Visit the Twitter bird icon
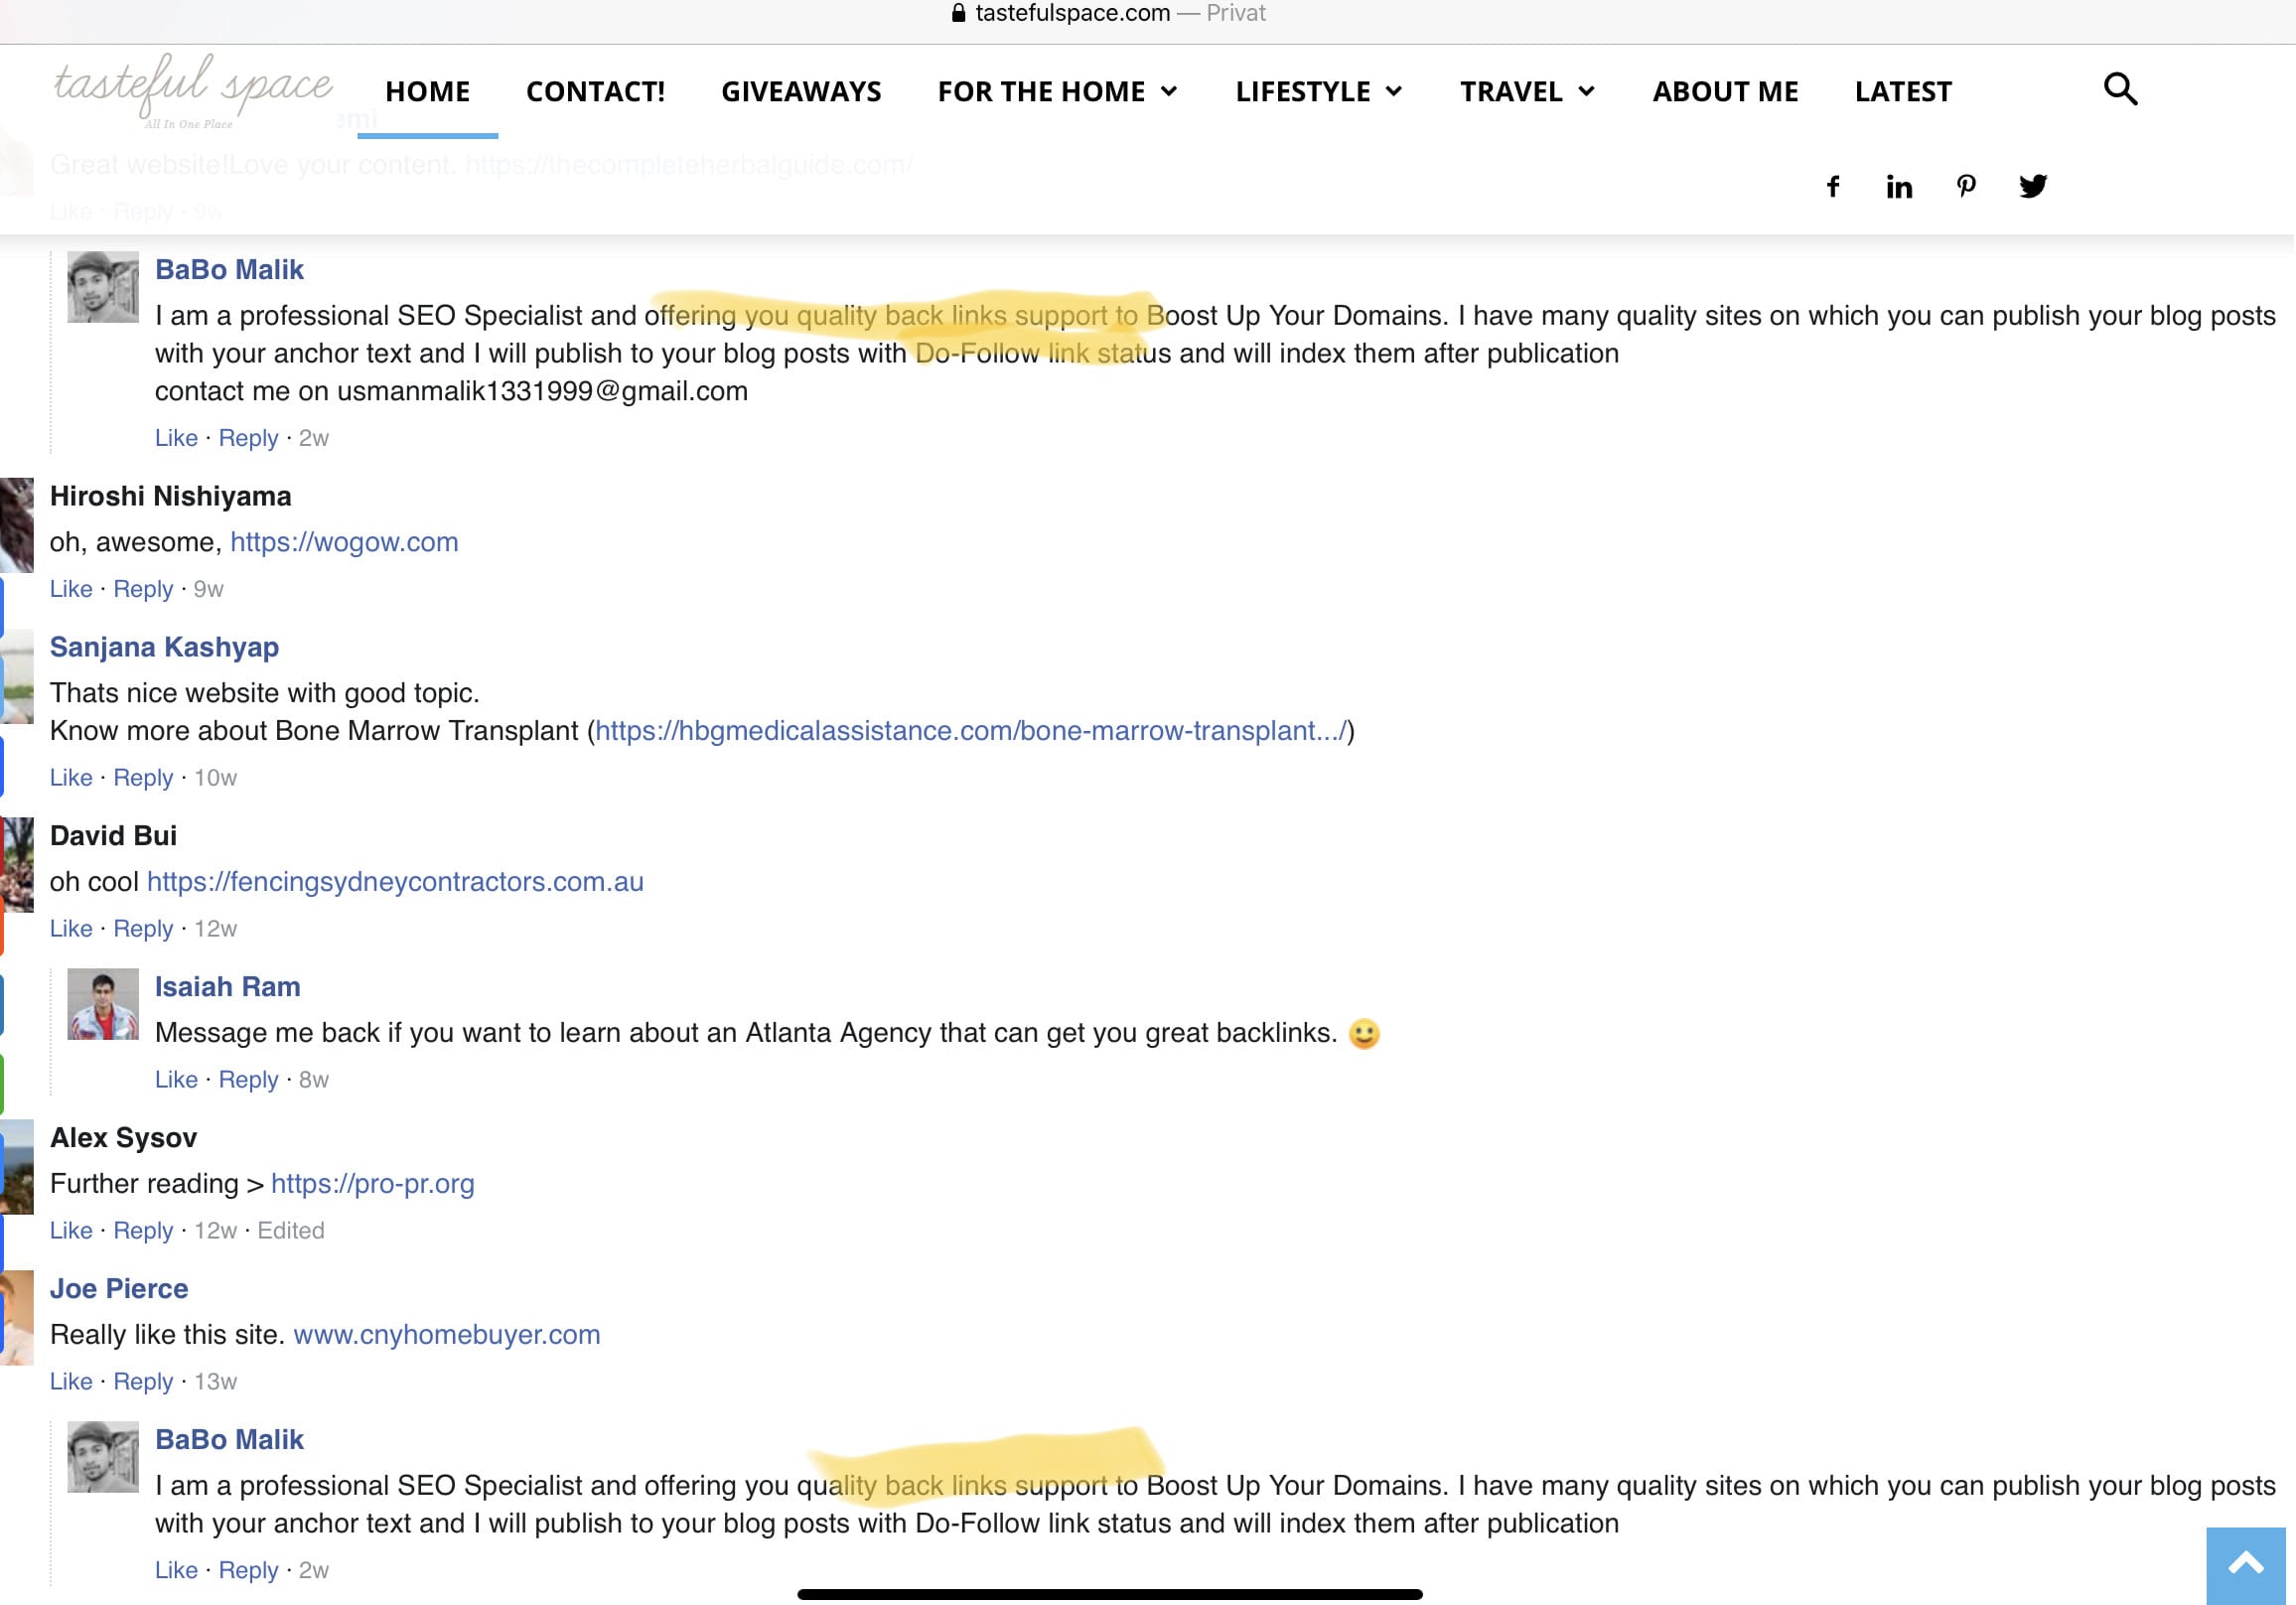This screenshot has height=1605, width=2296. (2033, 186)
